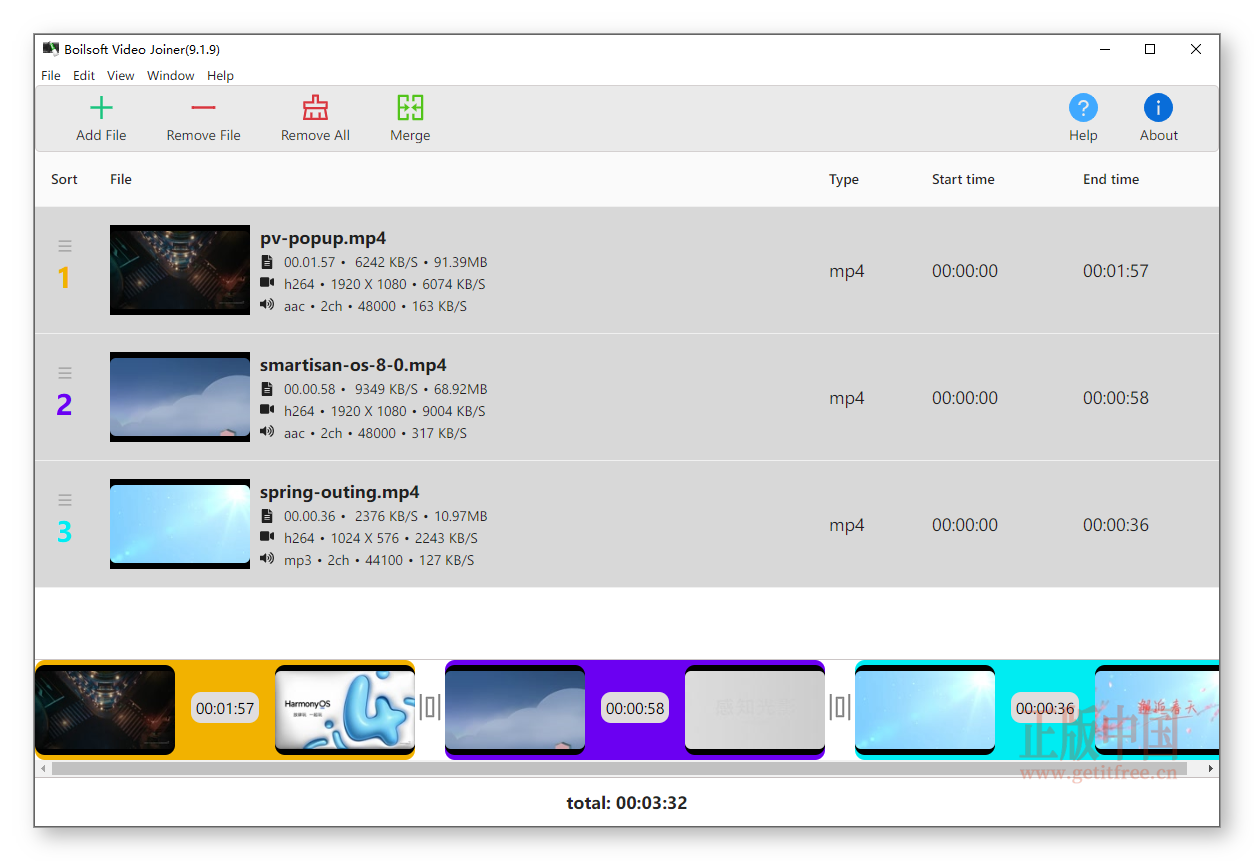Click the smartisan-os-8-0.mp4 file name
This screenshot has height=861, width=1254.
coord(353,365)
